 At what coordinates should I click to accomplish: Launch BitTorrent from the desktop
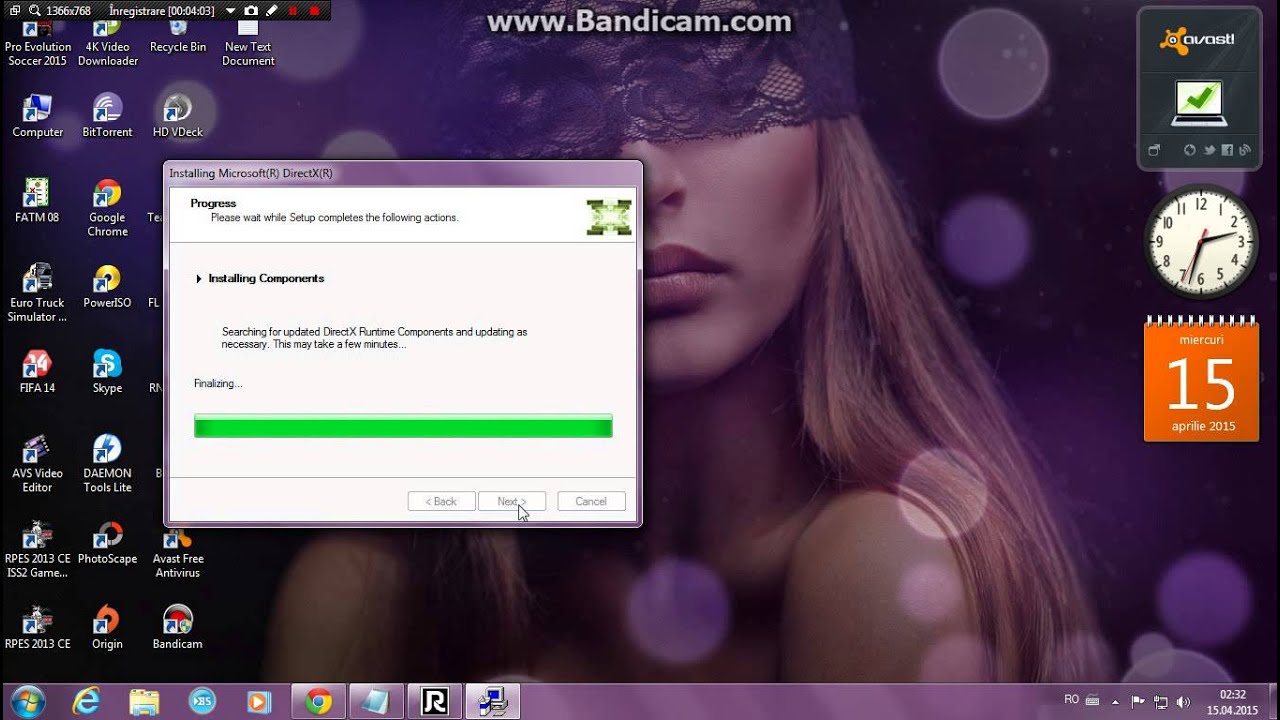pyautogui.click(x=107, y=116)
